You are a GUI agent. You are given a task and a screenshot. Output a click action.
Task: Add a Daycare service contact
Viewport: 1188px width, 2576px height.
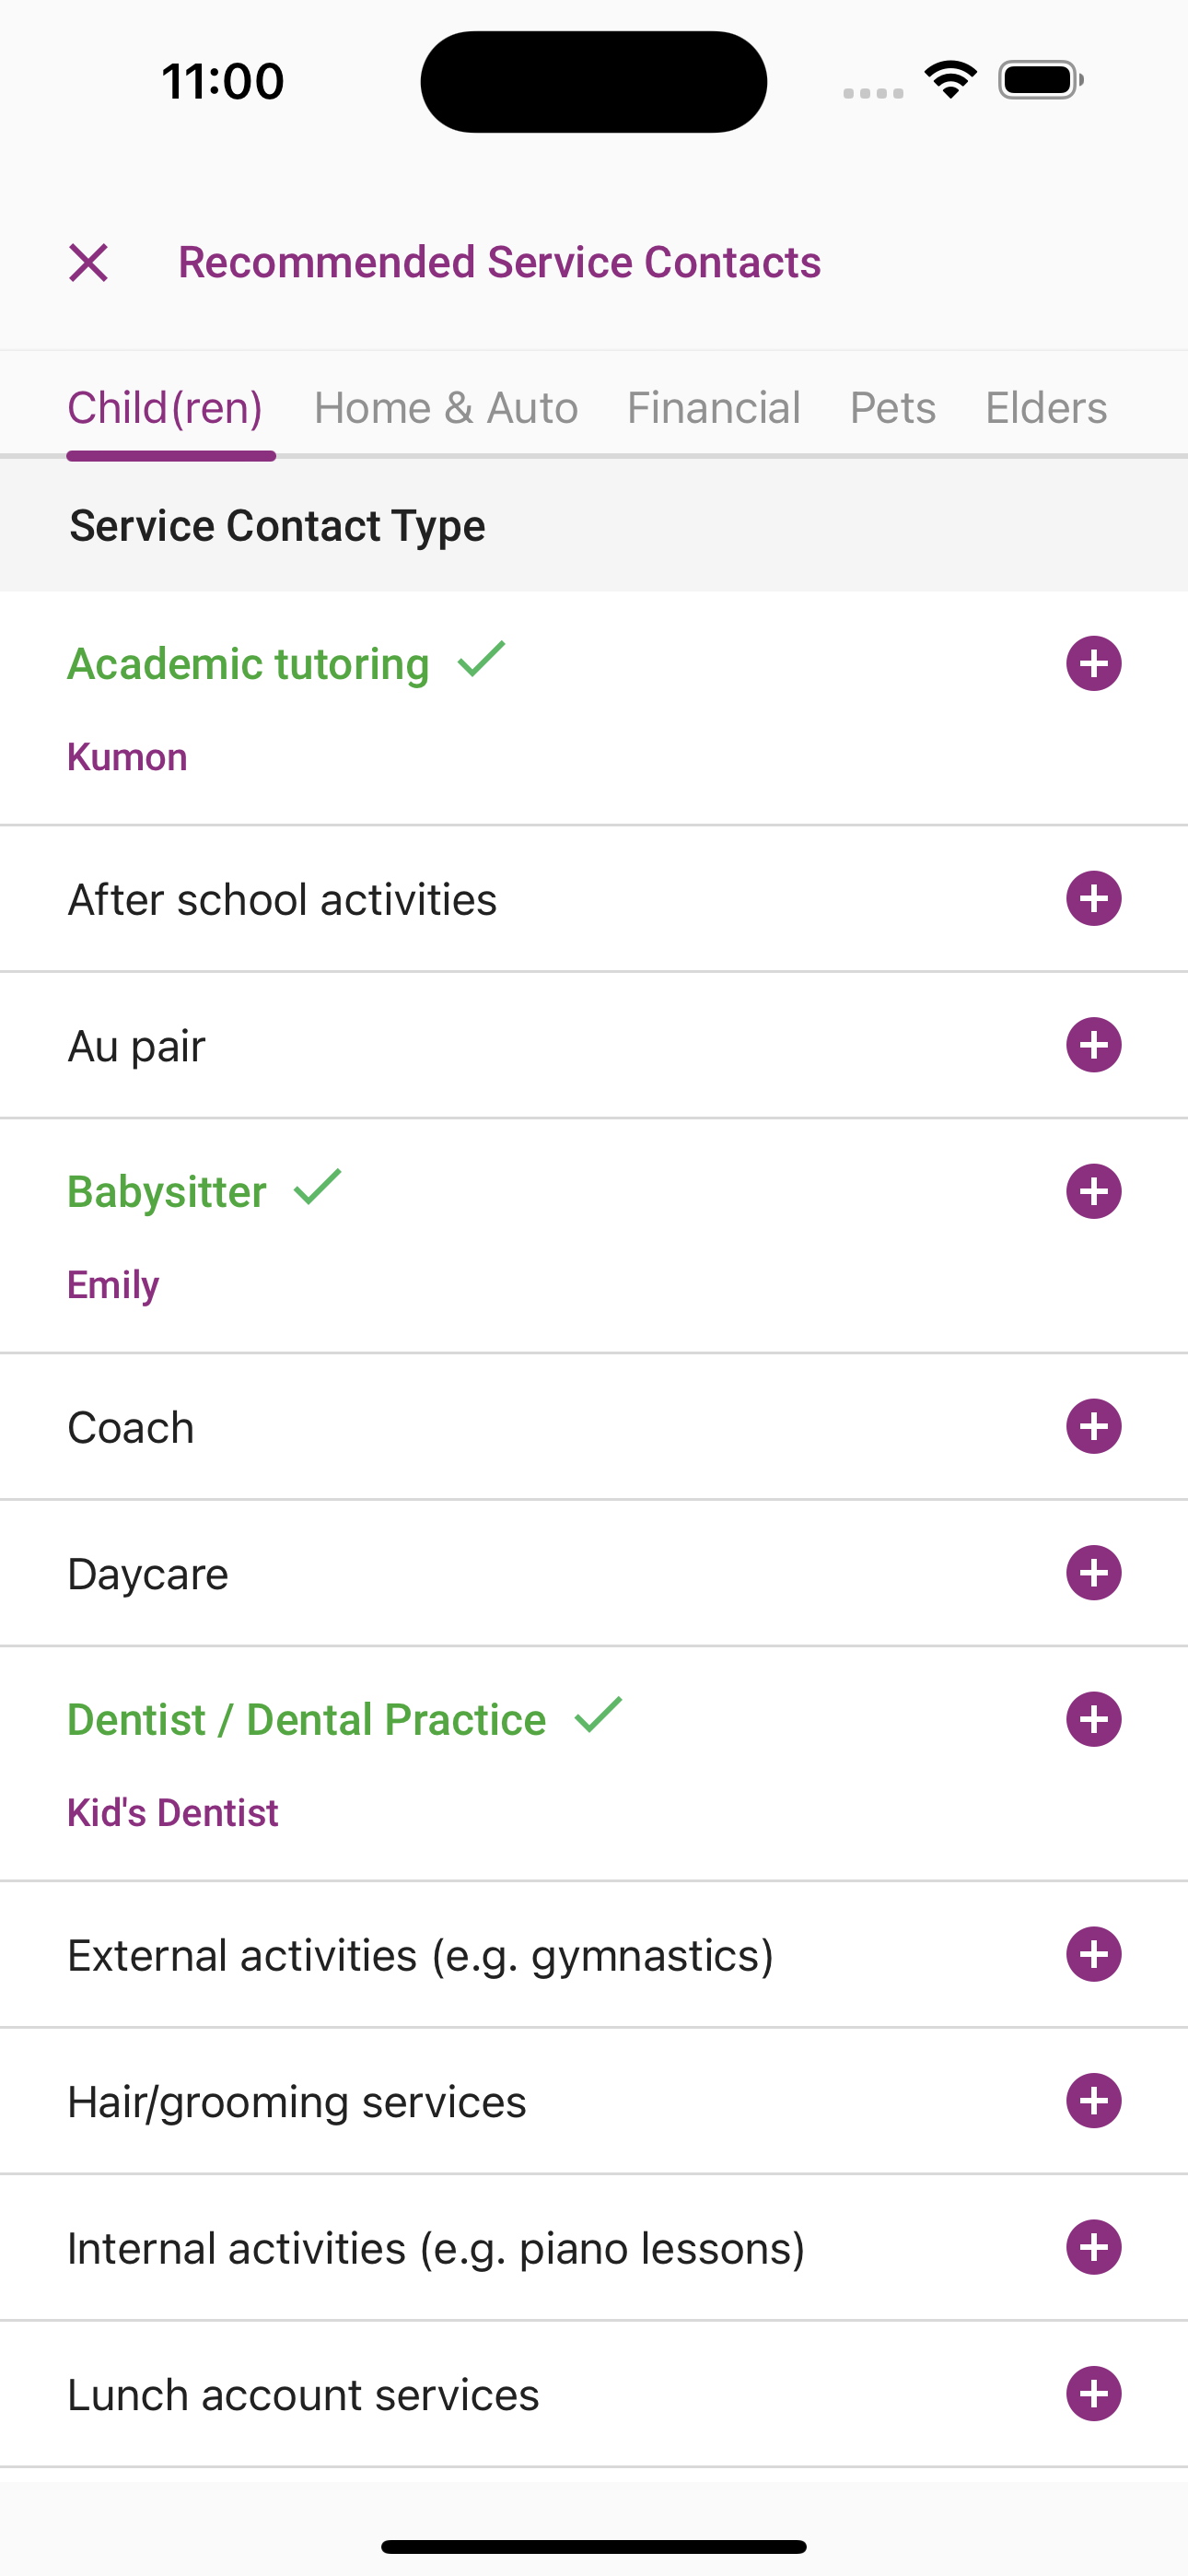(1093, 1573)
